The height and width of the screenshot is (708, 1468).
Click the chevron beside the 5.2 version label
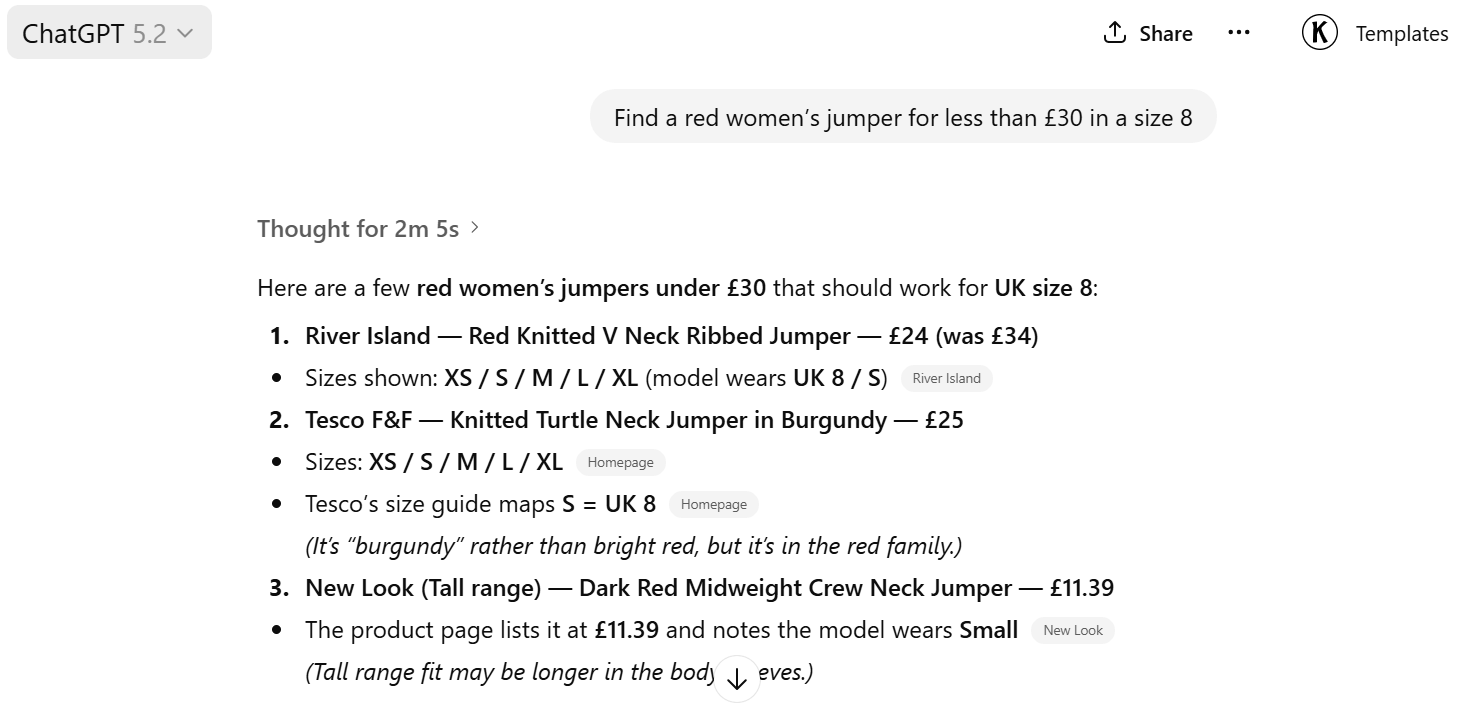pyautogui.click(x=185, y=33)
